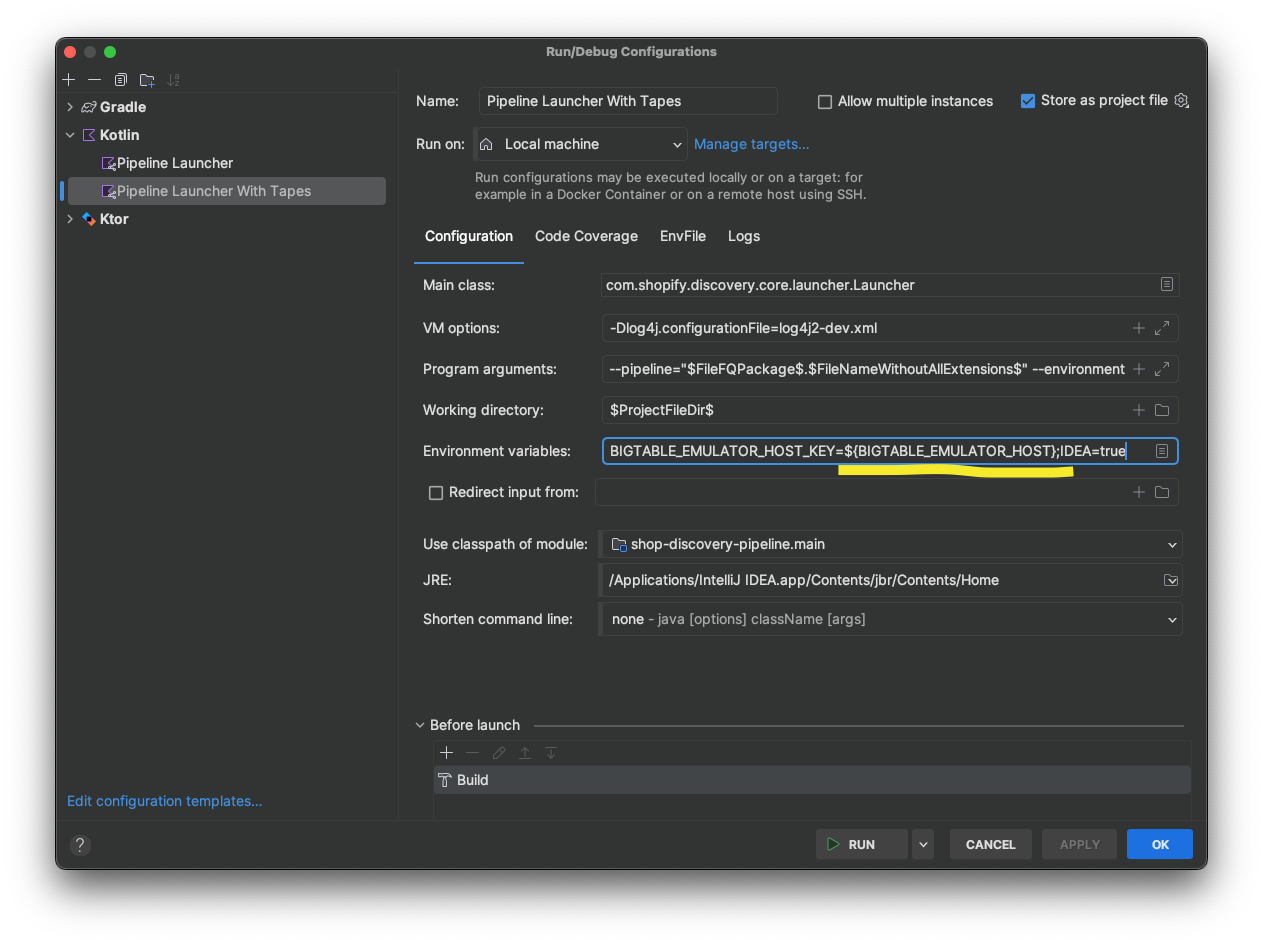Add a Before launch task

point(447,753)
